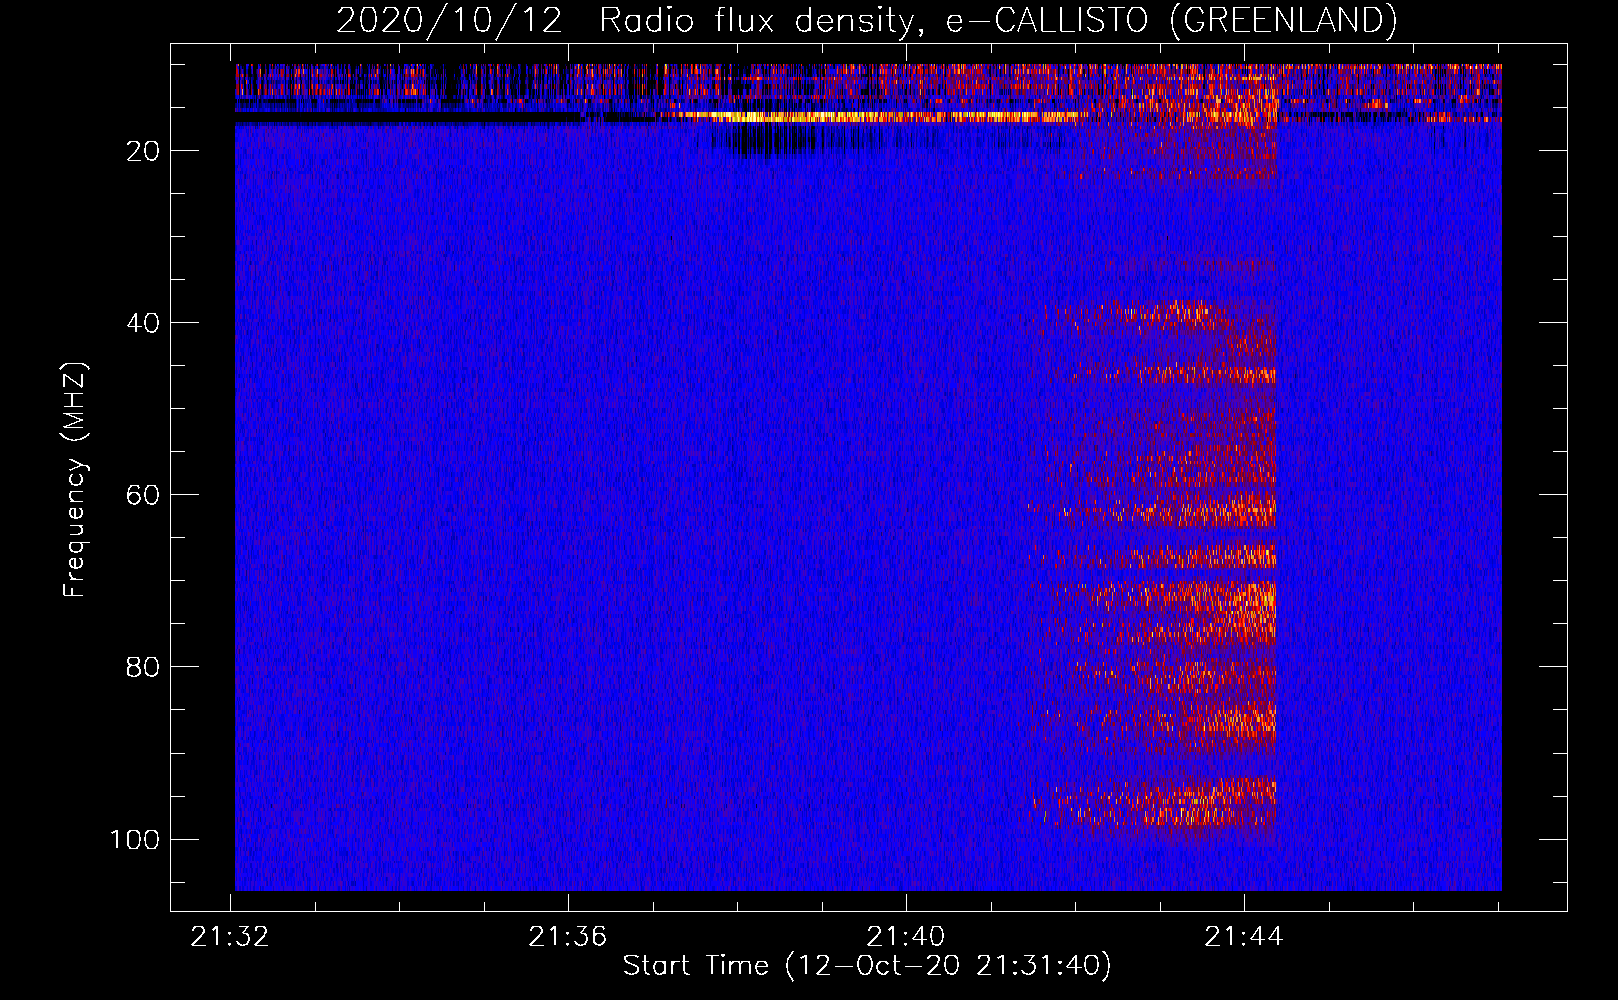Click the 'Frequency (MHZ)' axis label
Image resolution: width=1618 pixels, height=1000 pixels.
[75, 480]
